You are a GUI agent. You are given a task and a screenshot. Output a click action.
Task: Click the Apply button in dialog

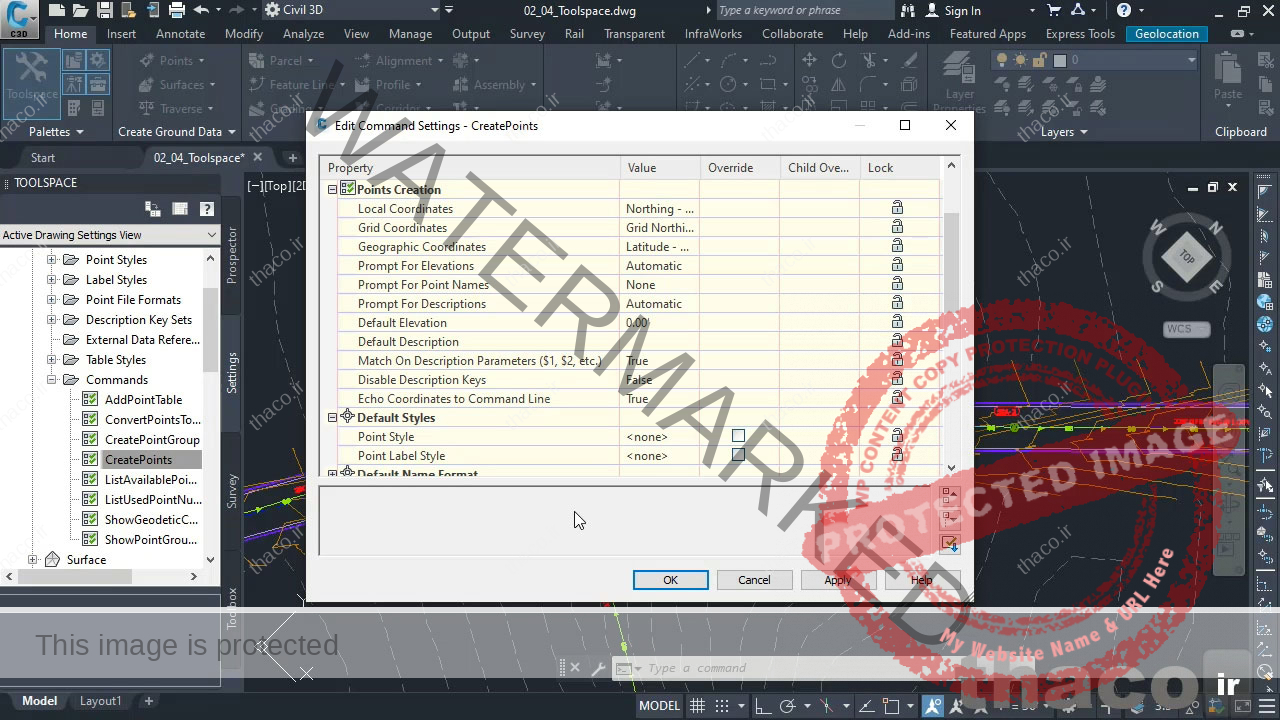838,580
